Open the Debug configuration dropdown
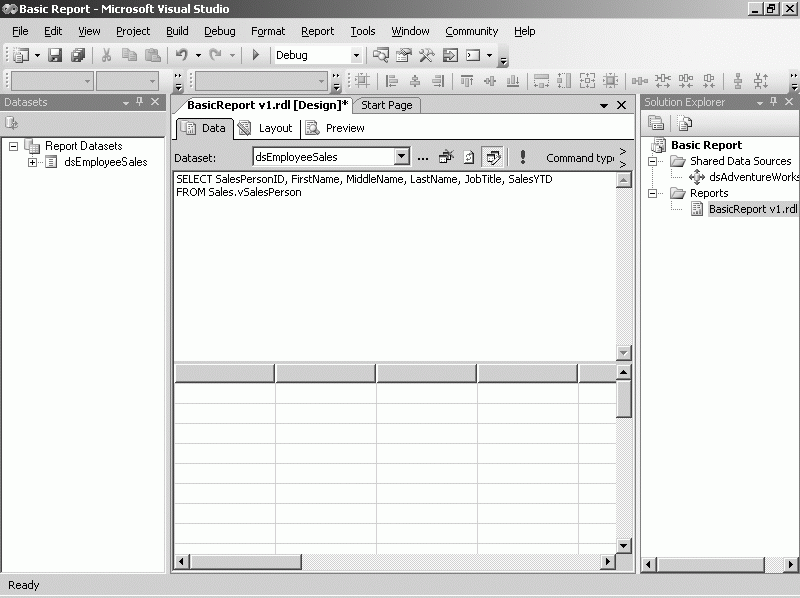 coord(356,55)
